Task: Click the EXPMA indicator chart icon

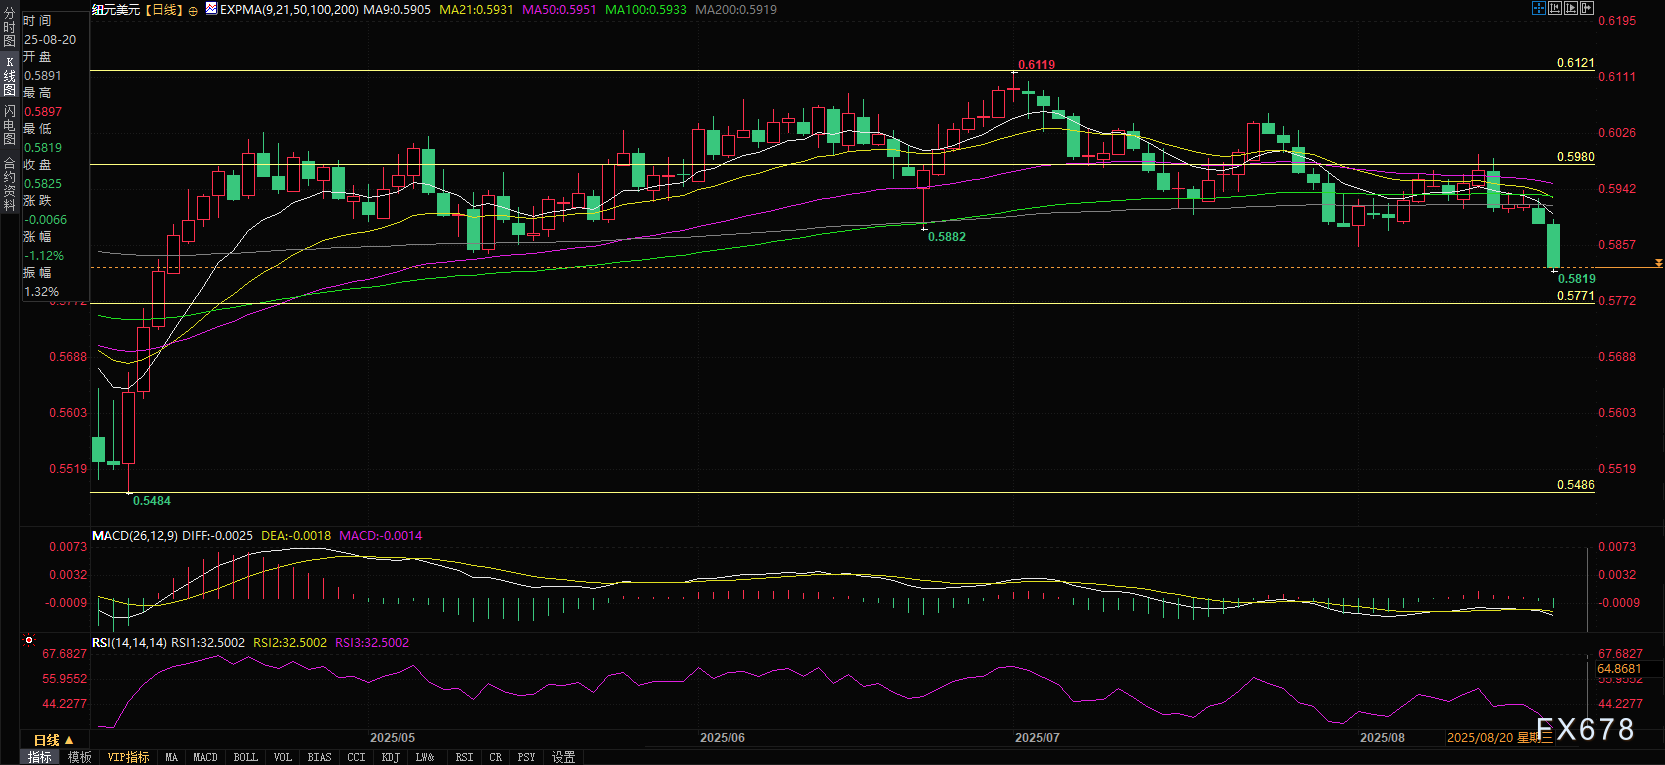Action: [211, 9]
